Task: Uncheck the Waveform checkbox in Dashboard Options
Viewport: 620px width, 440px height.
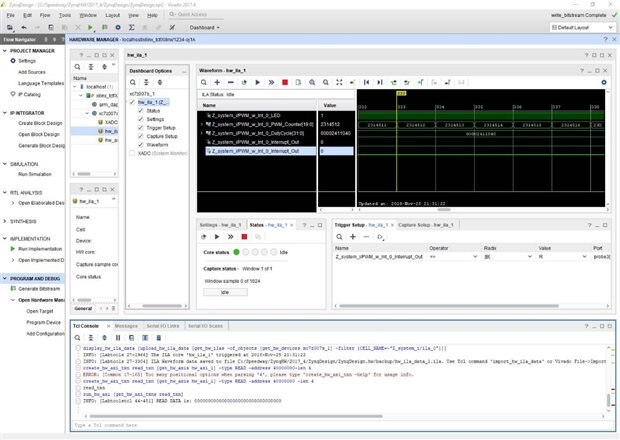Action: 139,145
